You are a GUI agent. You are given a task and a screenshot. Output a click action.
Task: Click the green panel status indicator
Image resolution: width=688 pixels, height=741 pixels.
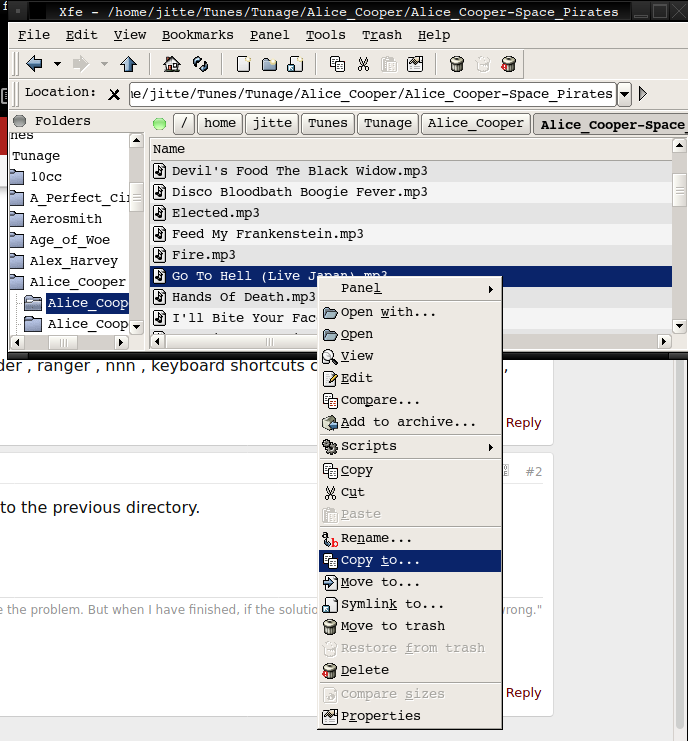pyautogui.click(x=159, y=124)
